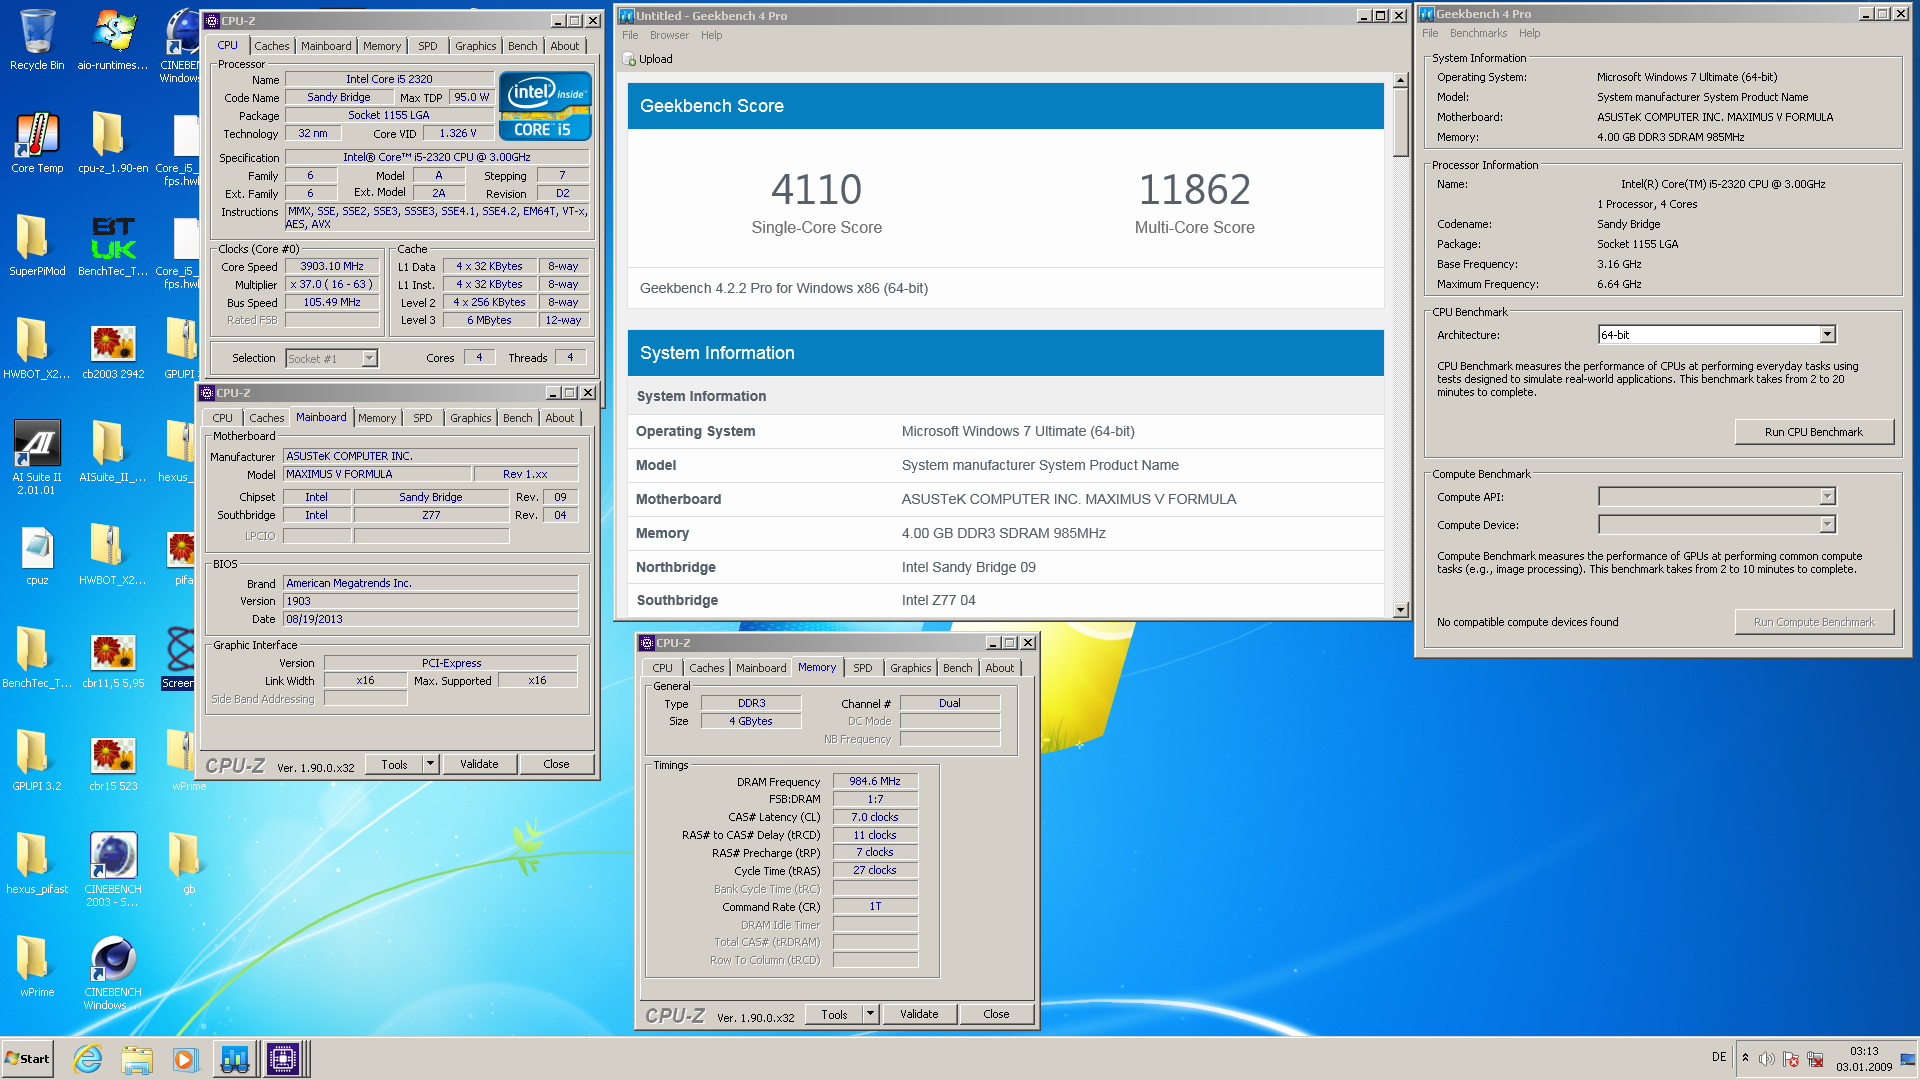Open the AISuite_II folder icon
1920x1080 pixels.
[113, 452]
